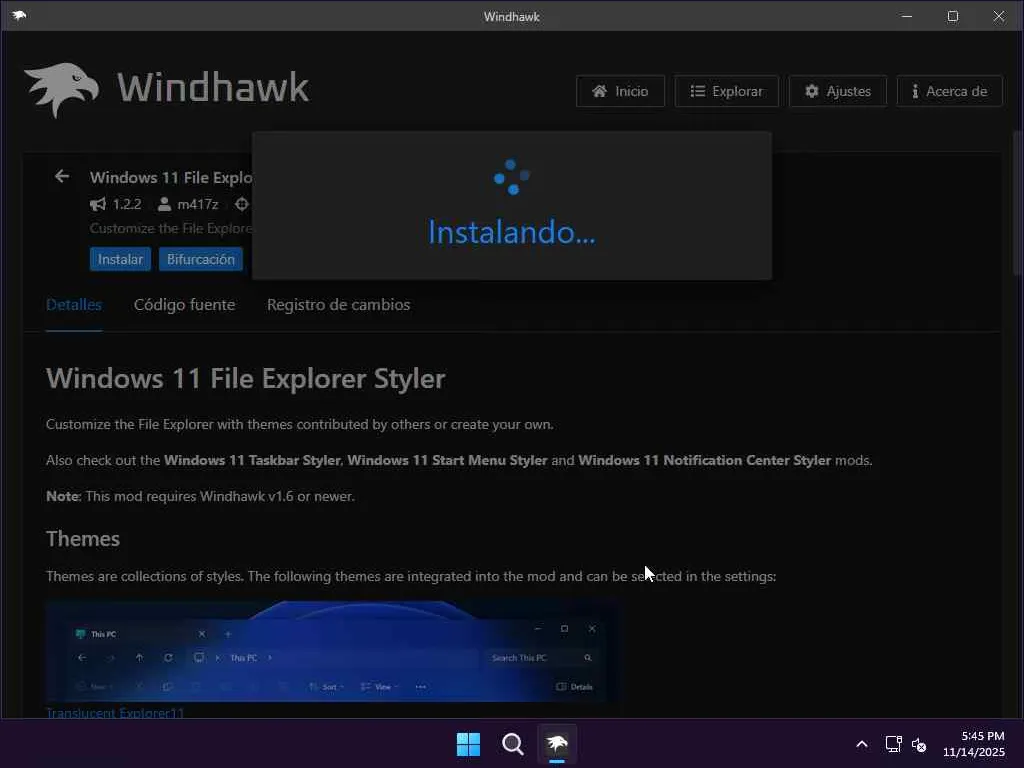The width and height of the screenshot is (1024, 768).
Task: Open the Acerca de page
Action: click(x=949, y=91)
